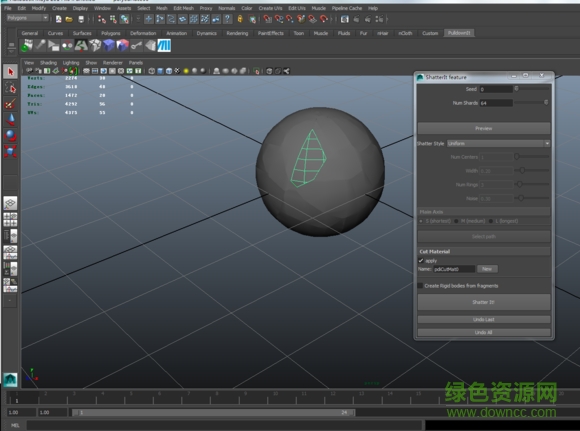This screenshot has width=580, height=431.
Task: Click the Save Scene disk icon
Action: (x=81, y=19)
